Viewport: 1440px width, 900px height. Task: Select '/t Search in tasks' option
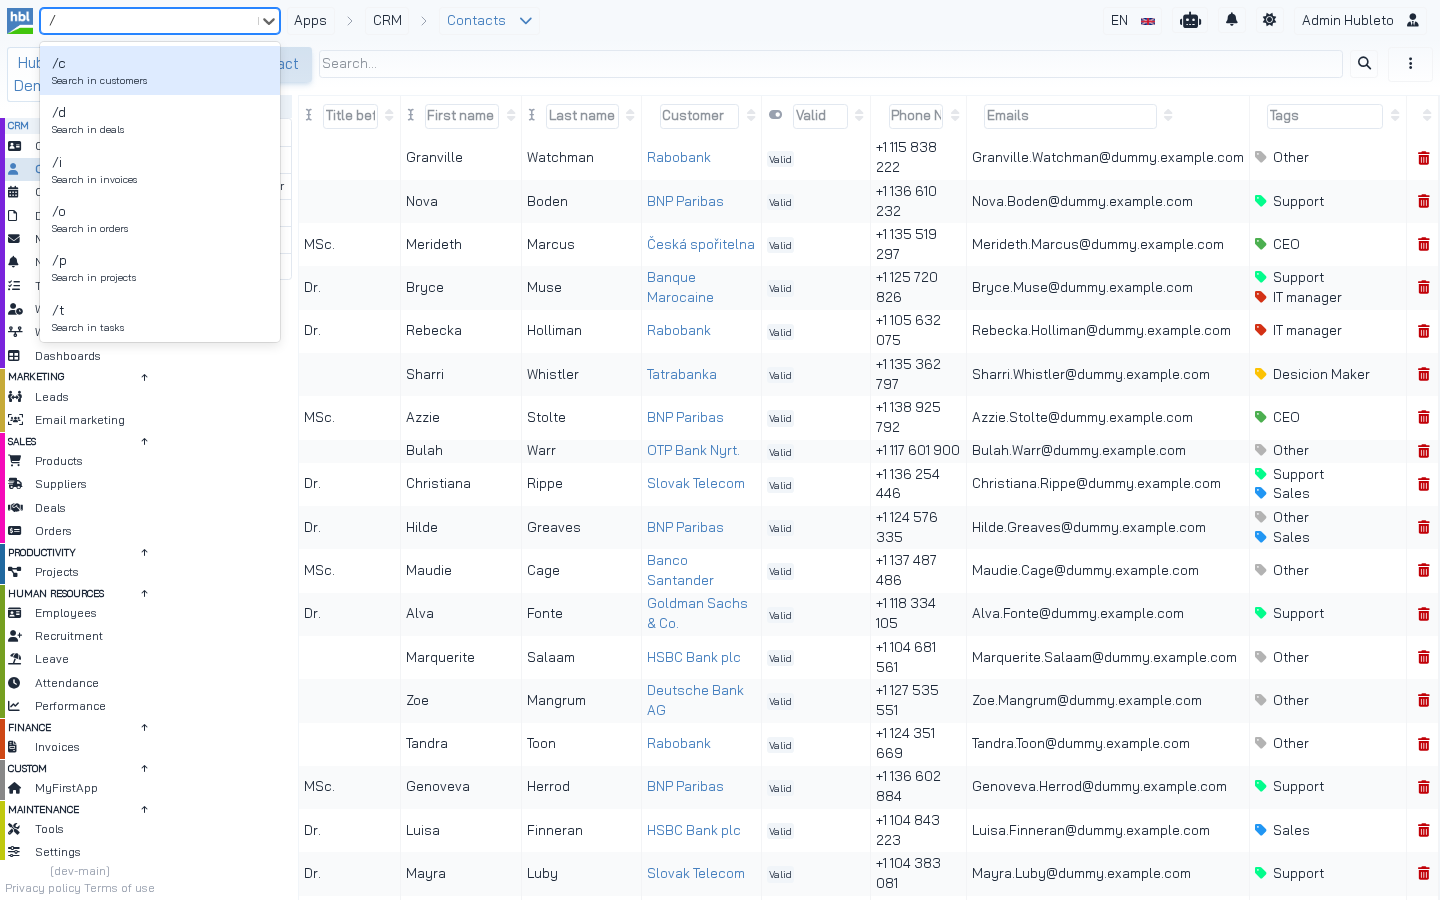tap(160, 318)
